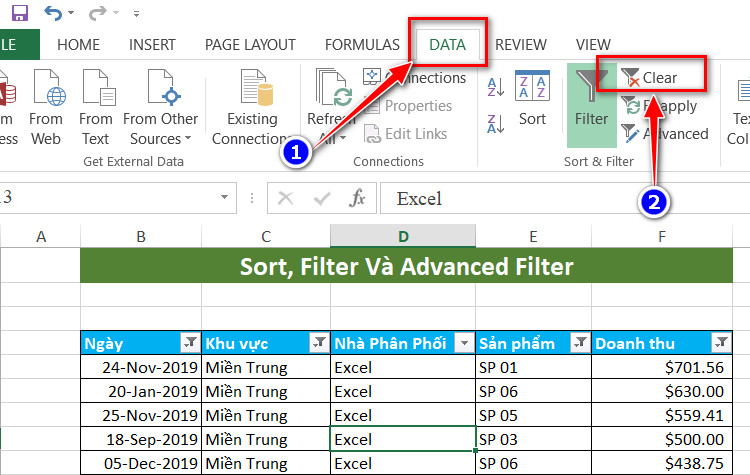The height and width of the screenshot is (475, 750).
Task: Select the SP 01 product cell
Action: click(x=533, y=367)
